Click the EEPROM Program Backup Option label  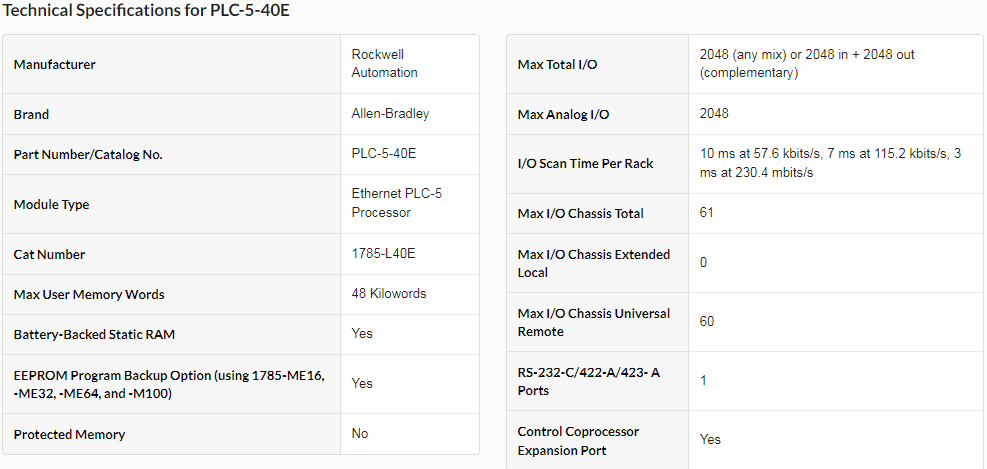coord(169,385)
